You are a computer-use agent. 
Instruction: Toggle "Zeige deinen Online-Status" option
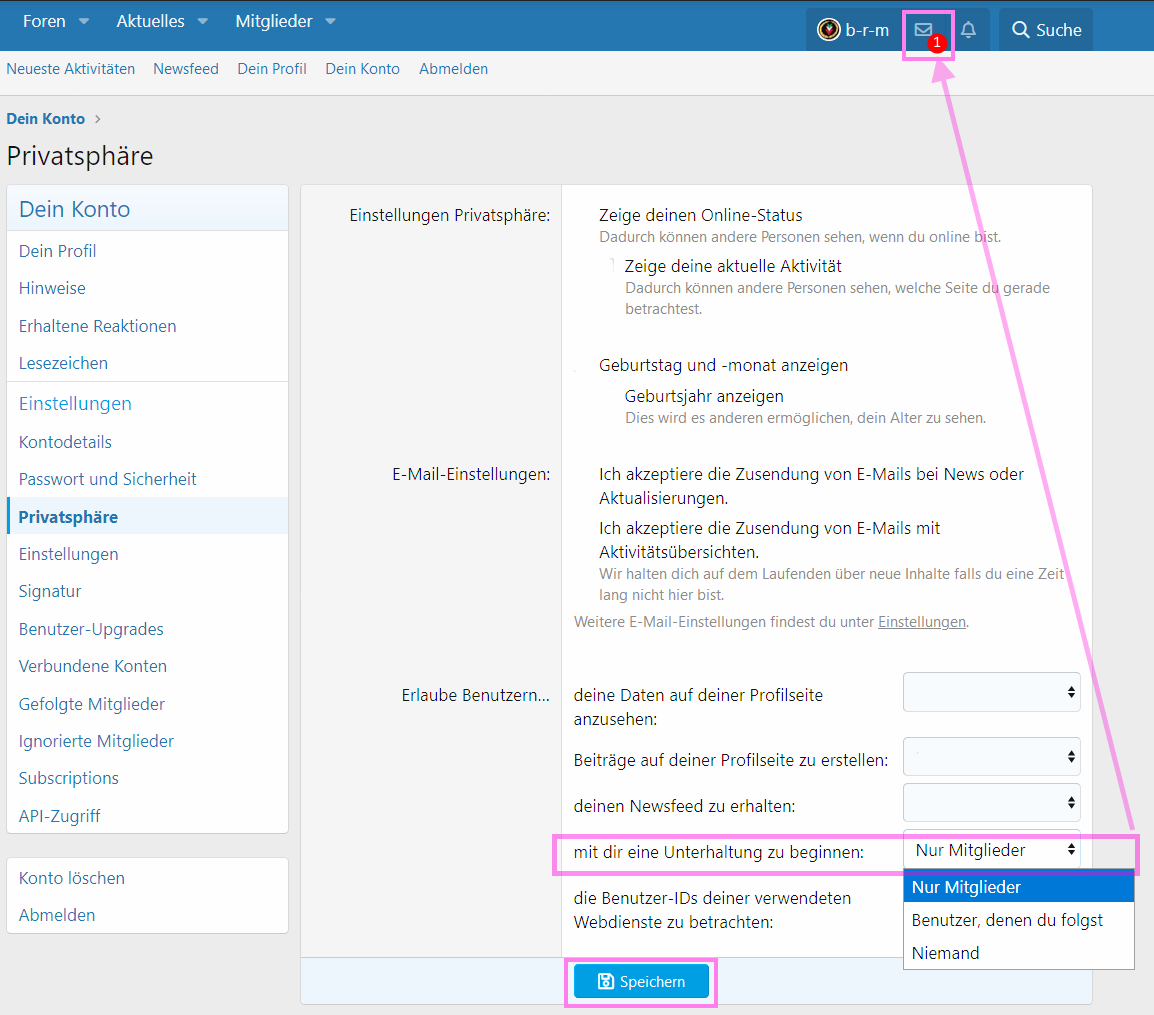click(x=700, y=215)
